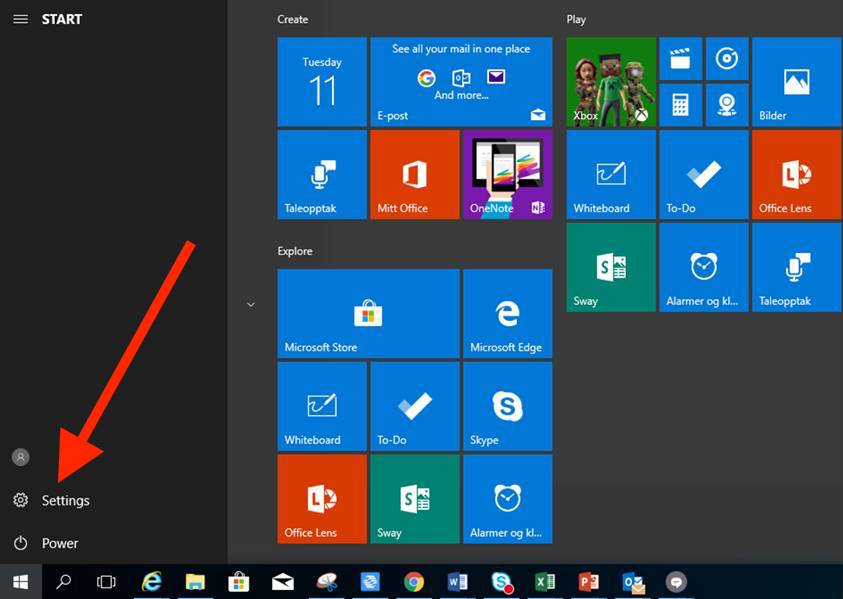The height and width of the screenshot is (599, 843).
Task: Launch the OneNote tile
Action: 507,174
